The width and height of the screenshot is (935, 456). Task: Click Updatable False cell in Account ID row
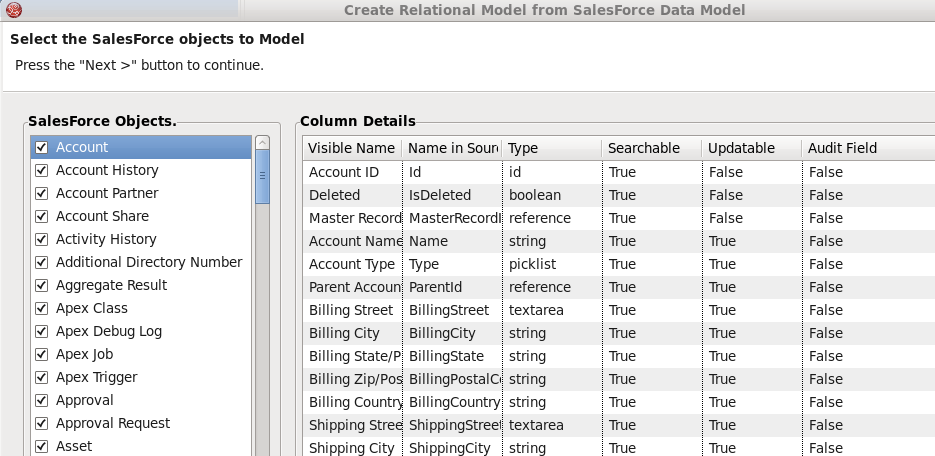pos(753,172)
